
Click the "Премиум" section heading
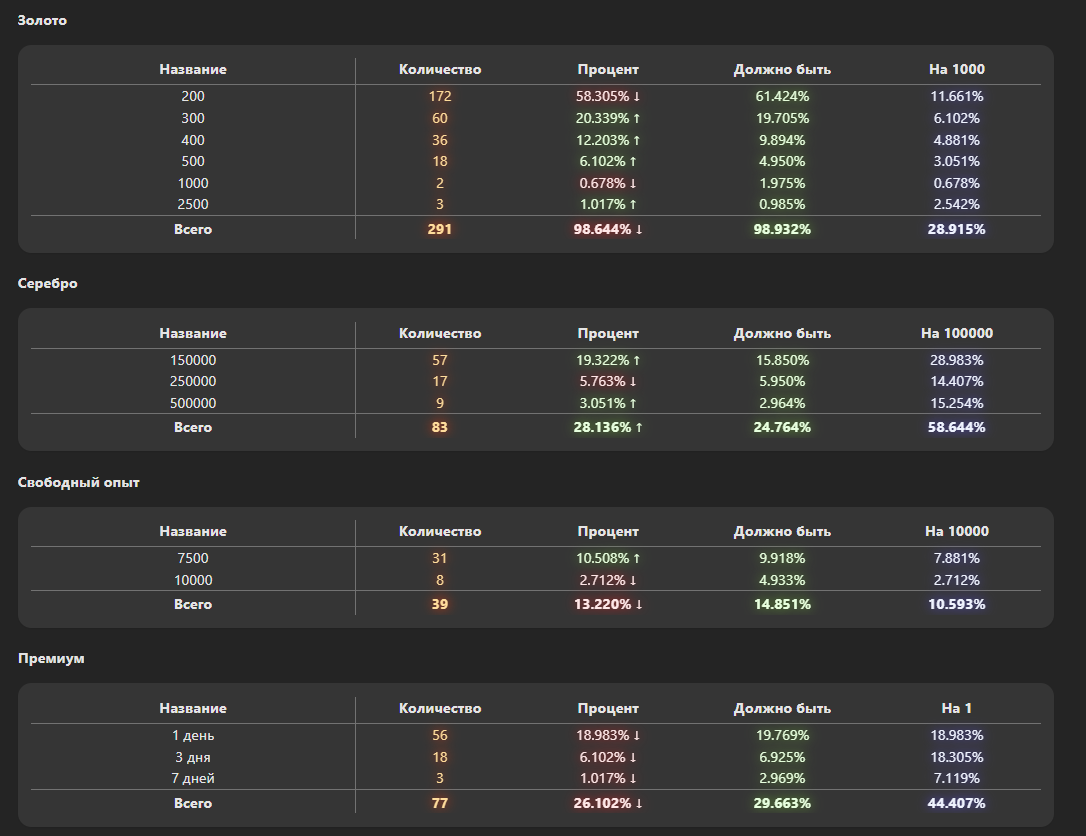point(51,658)
